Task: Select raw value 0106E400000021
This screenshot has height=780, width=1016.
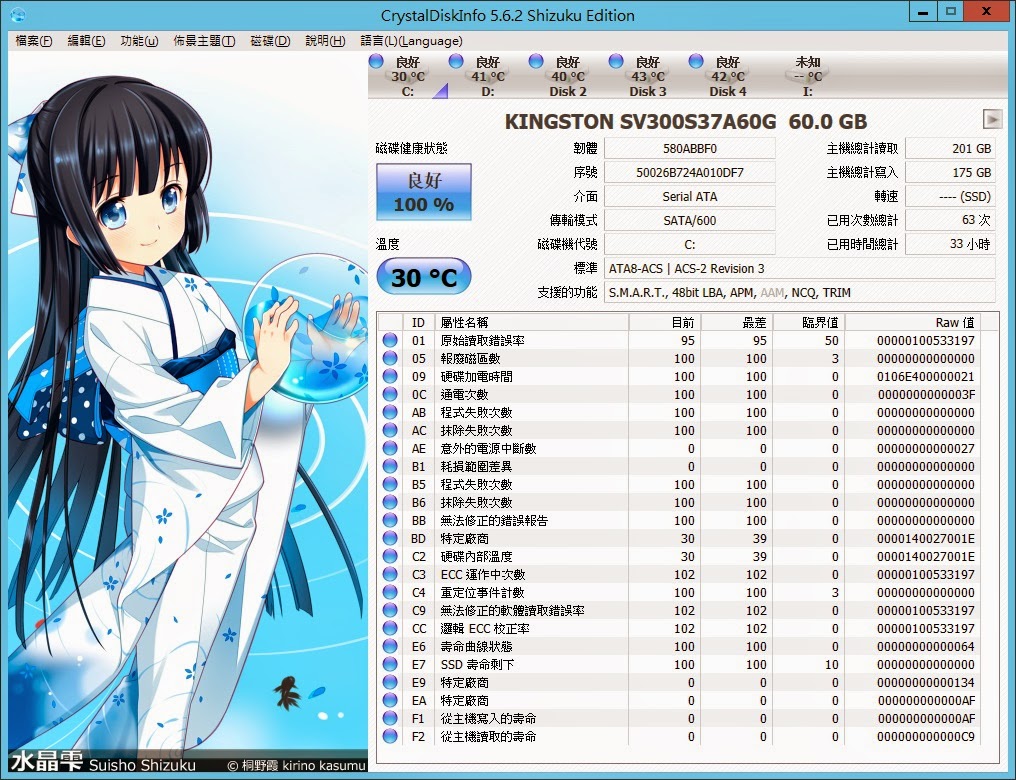Action: pos(925,376)
